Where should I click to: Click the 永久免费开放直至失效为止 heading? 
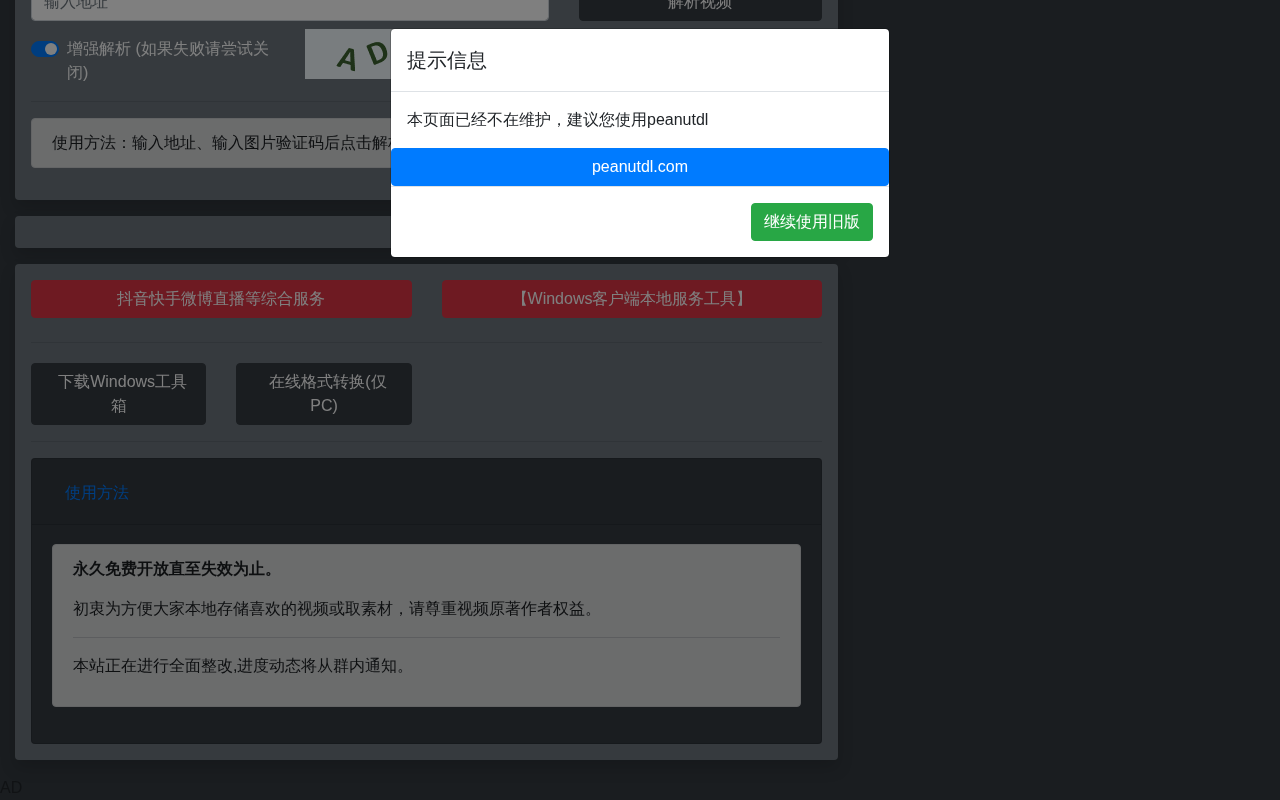(177, 569)
